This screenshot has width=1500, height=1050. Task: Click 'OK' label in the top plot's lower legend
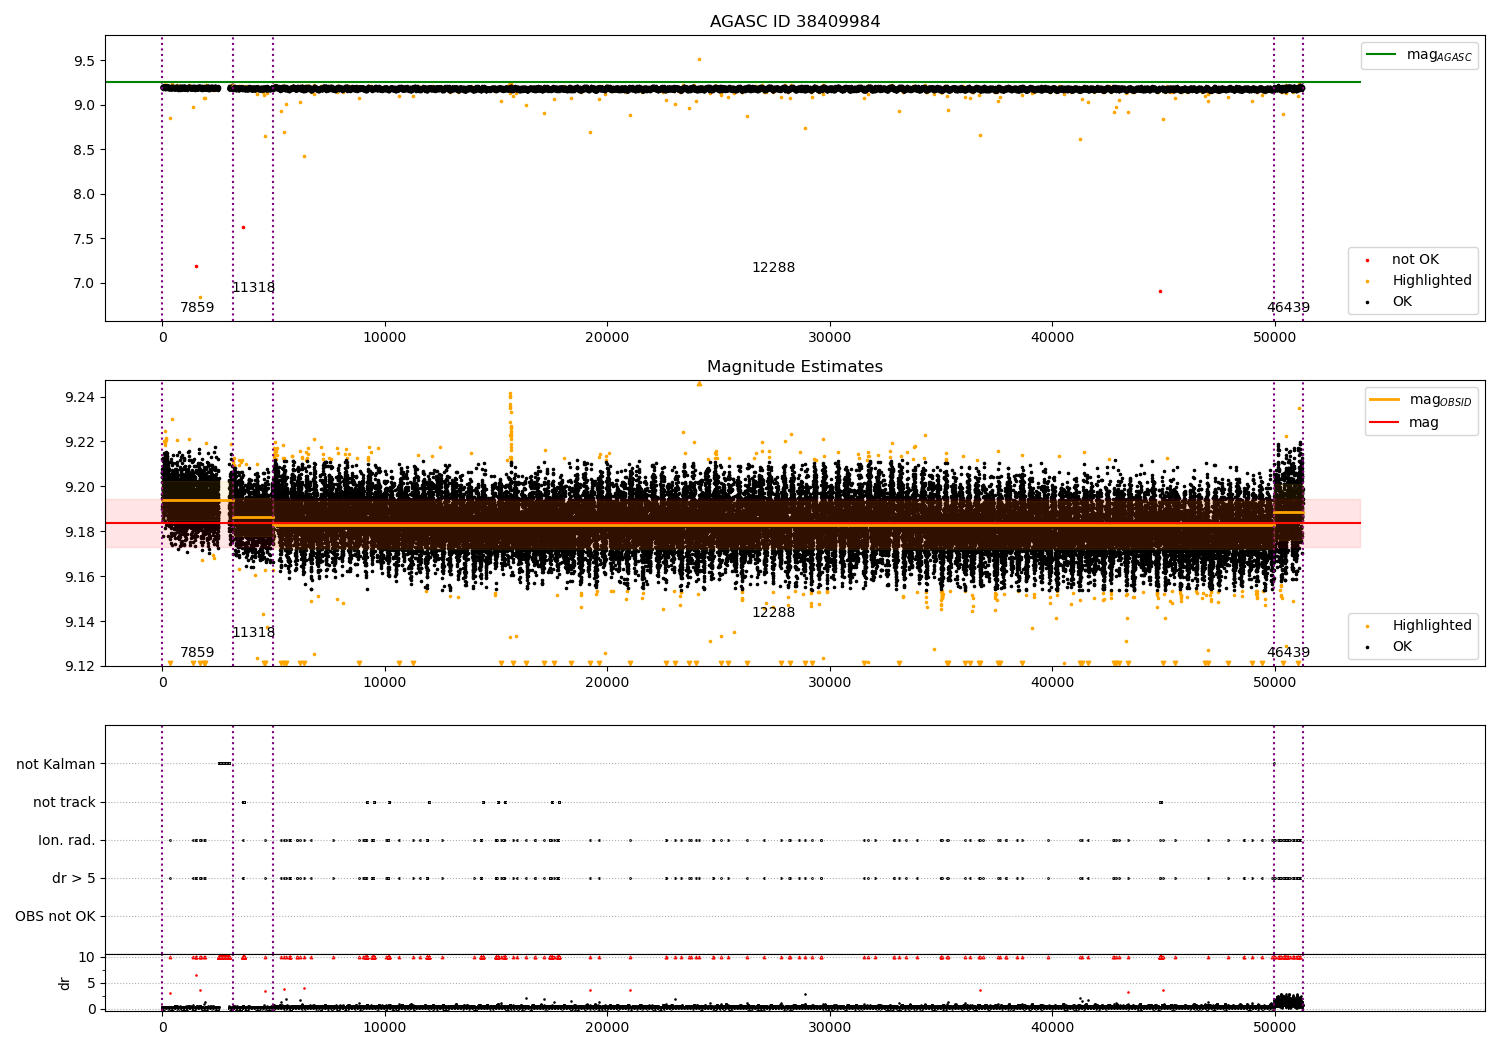[1402, 302]
